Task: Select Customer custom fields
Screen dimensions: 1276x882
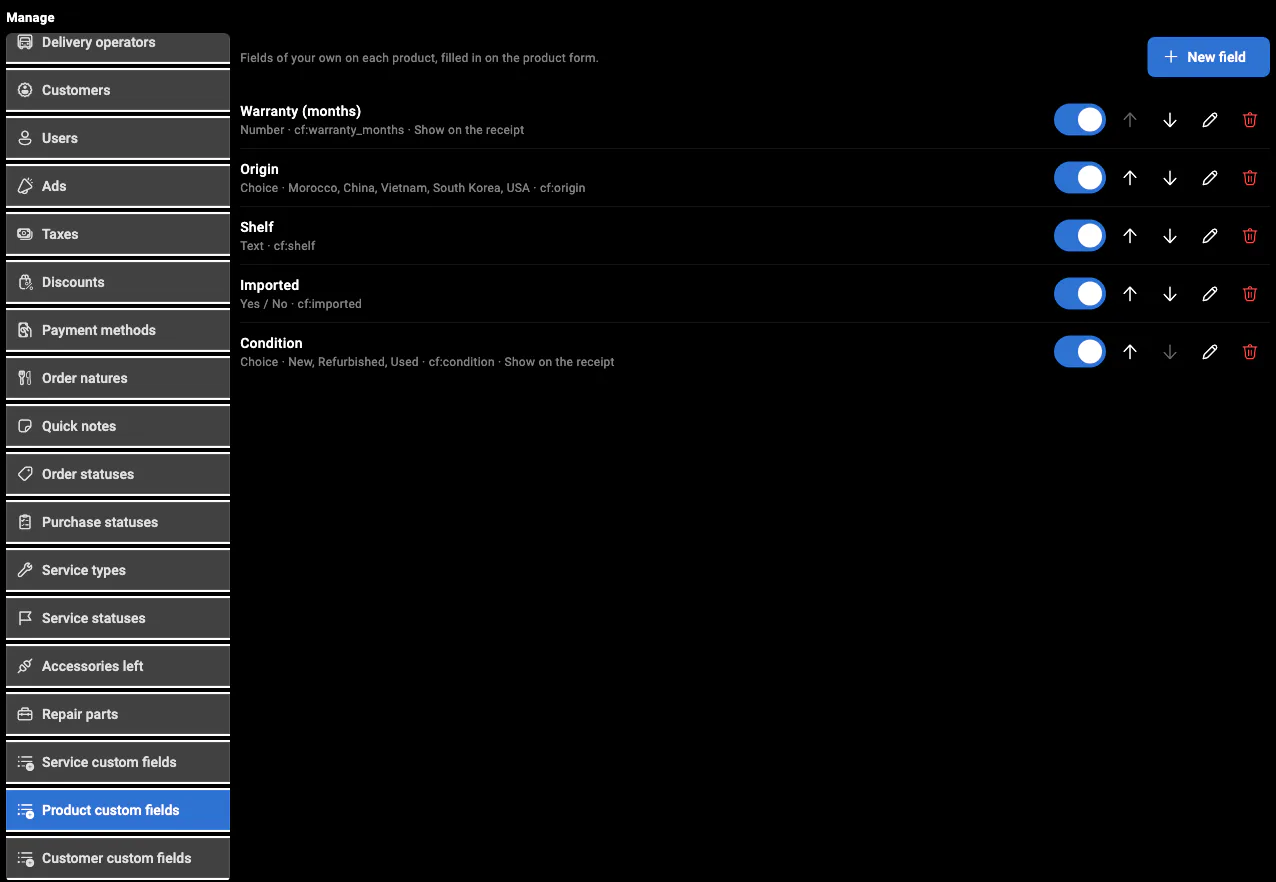Action: pyautogui.click(x=118, y=858)
